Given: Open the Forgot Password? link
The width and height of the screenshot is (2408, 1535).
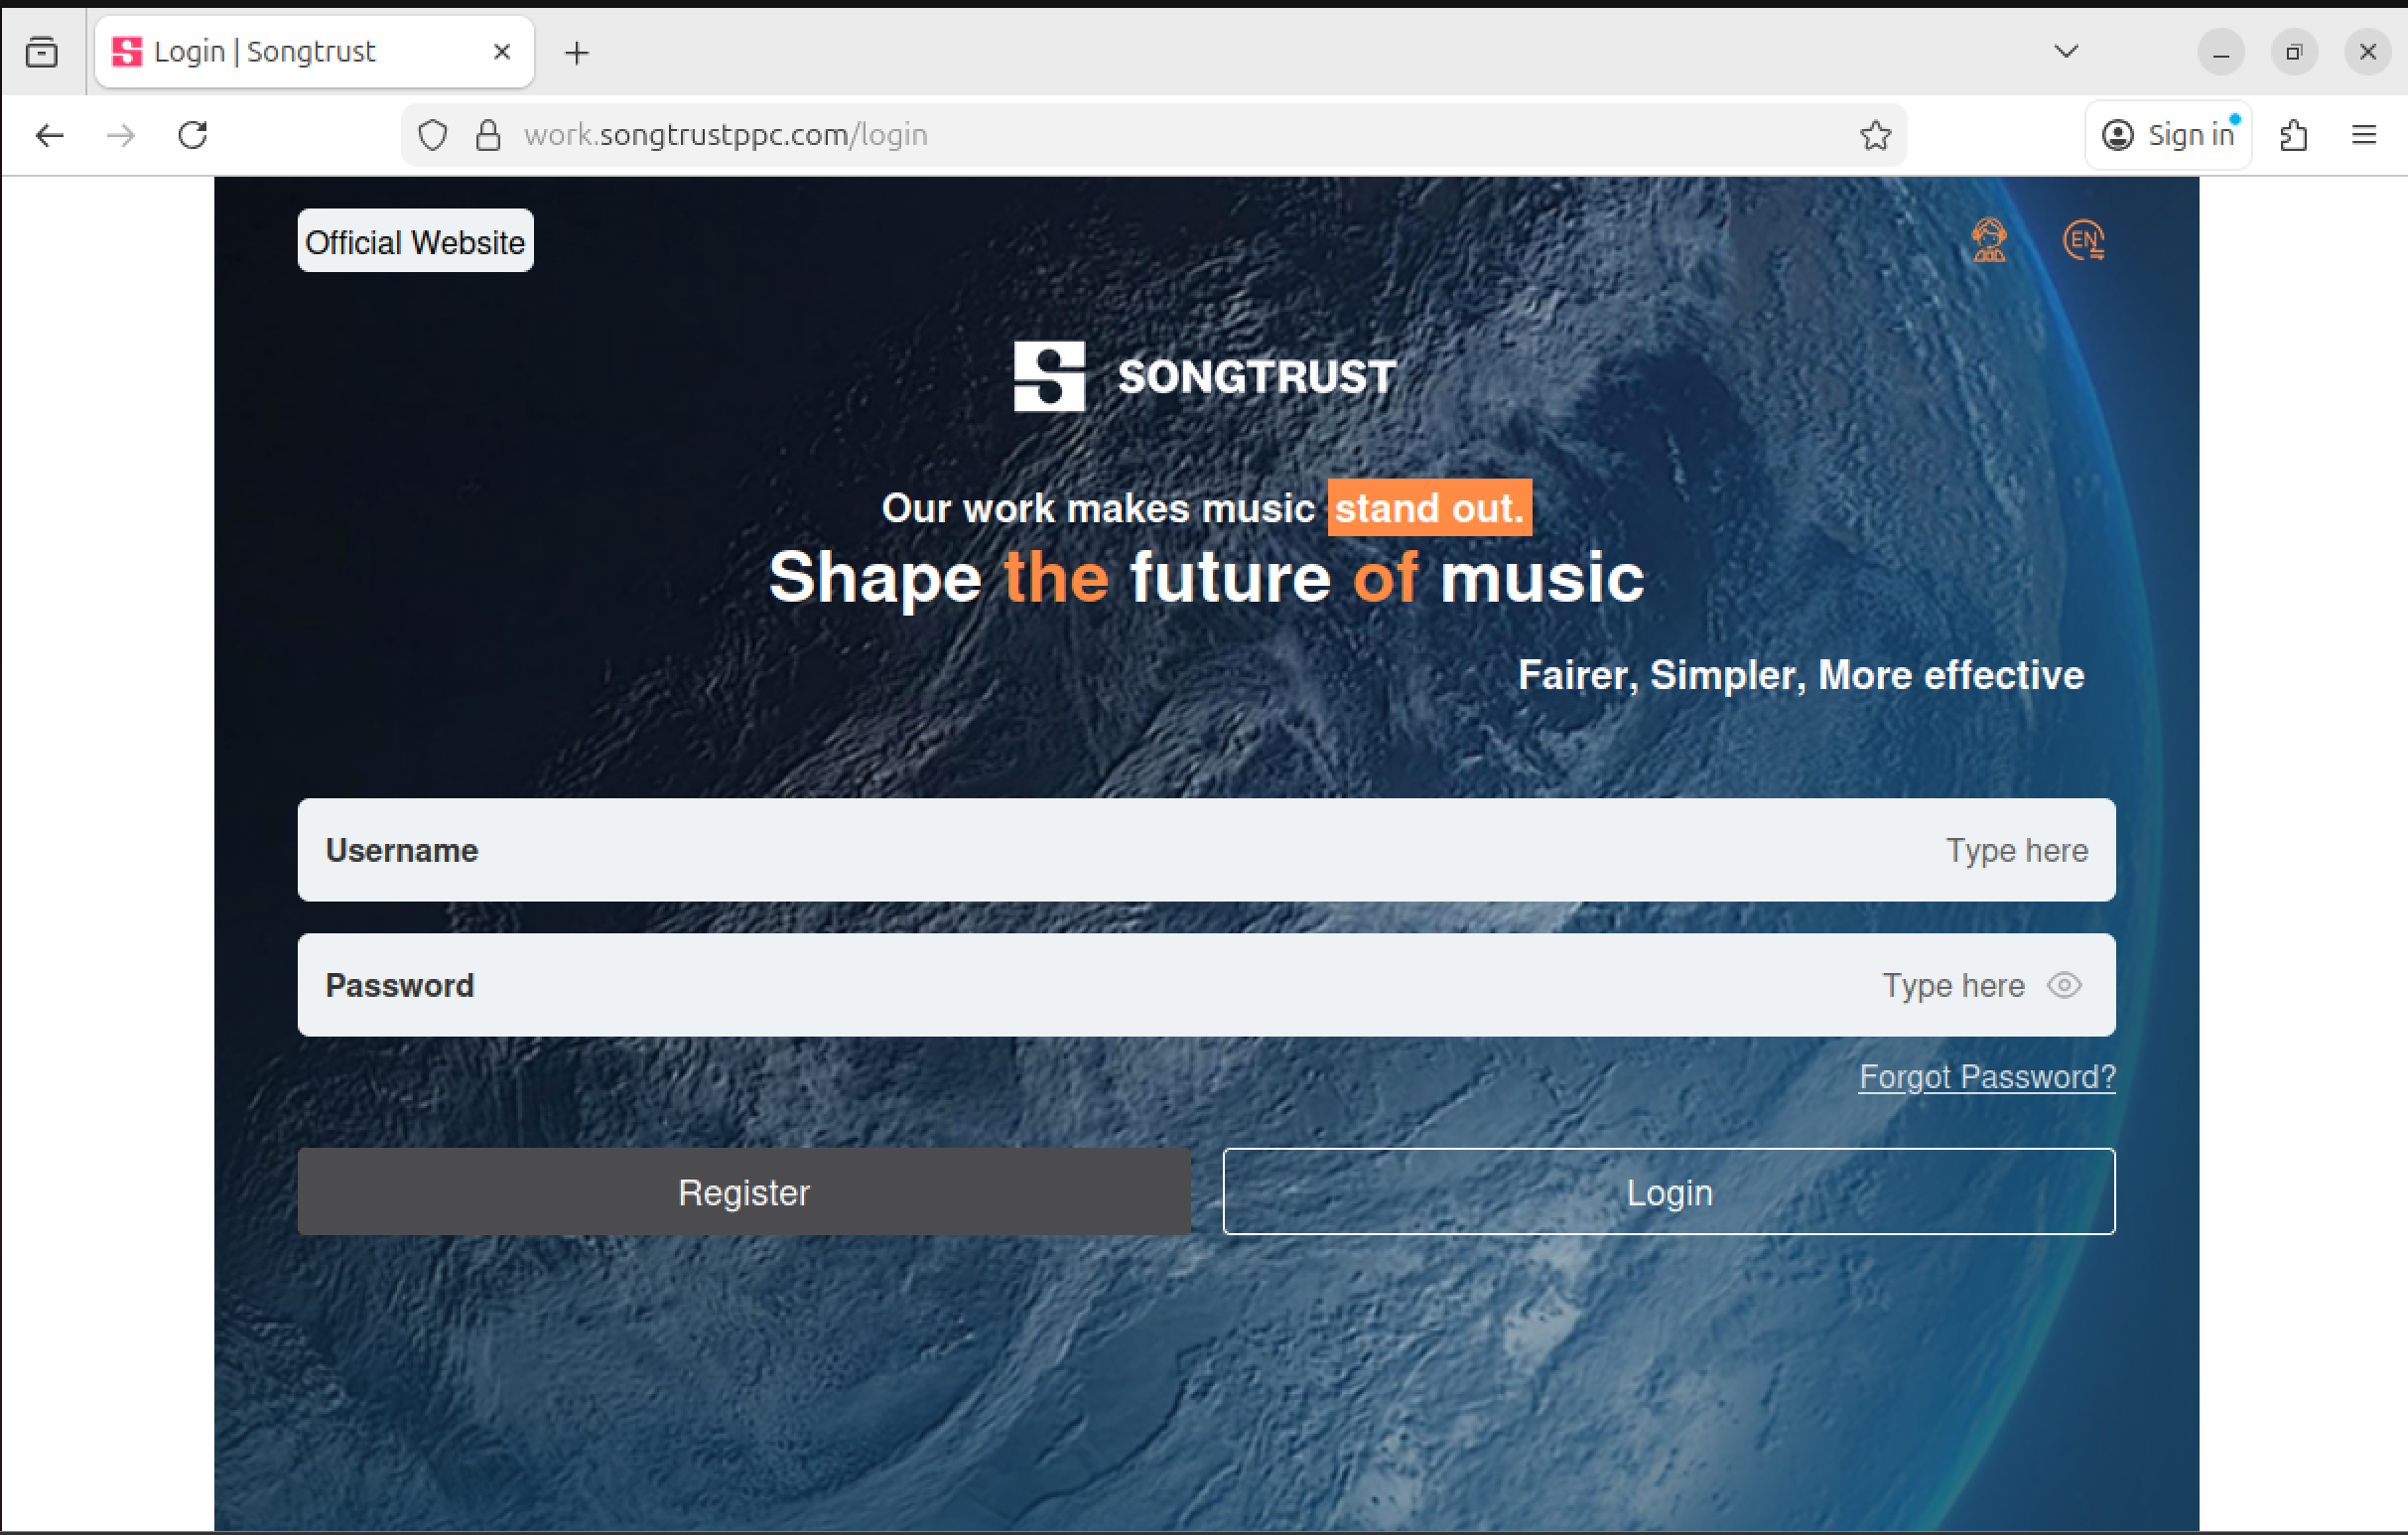Looking at the screenshot, I should tap(1987, 1077).
